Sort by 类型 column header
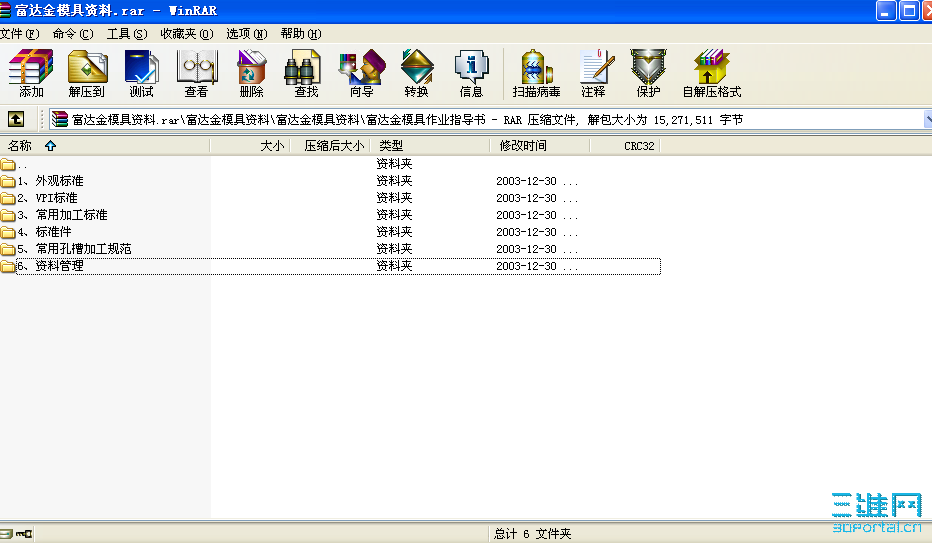The width and height of the screenshot is (932, 543). point(430,146)
